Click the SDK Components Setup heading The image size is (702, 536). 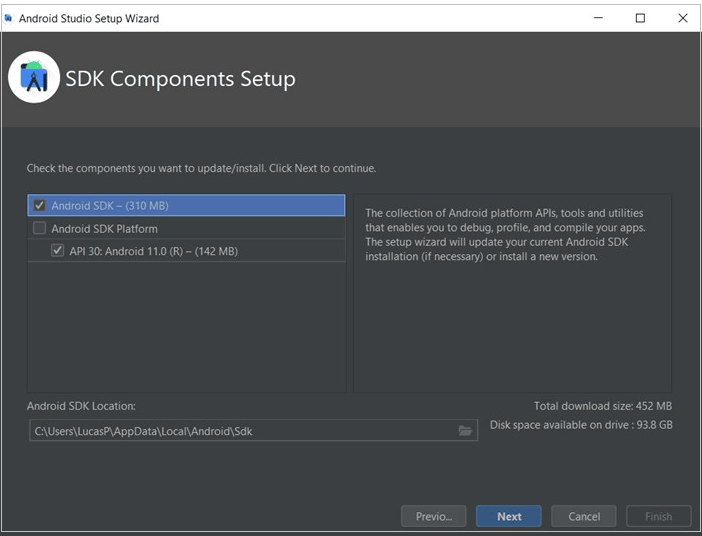[180, 79]
